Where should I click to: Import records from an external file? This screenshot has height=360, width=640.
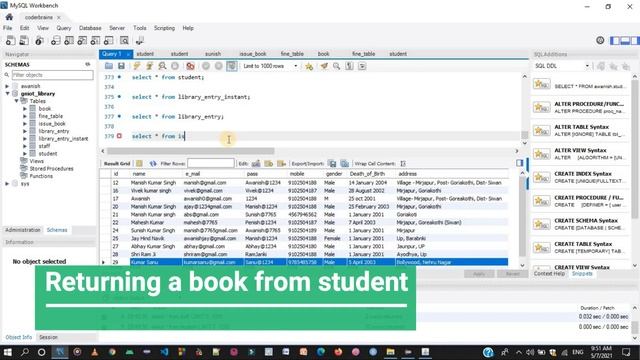pyautogui.click(x=345, y=164)
